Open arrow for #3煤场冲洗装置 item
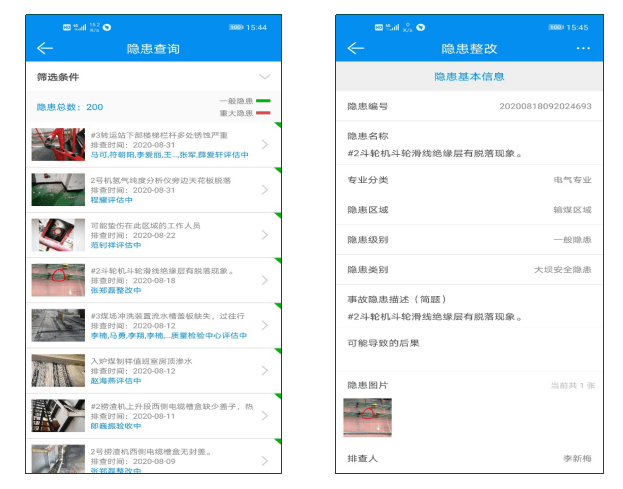The width and height of the screenshot is (623, 489). point(265,325)
